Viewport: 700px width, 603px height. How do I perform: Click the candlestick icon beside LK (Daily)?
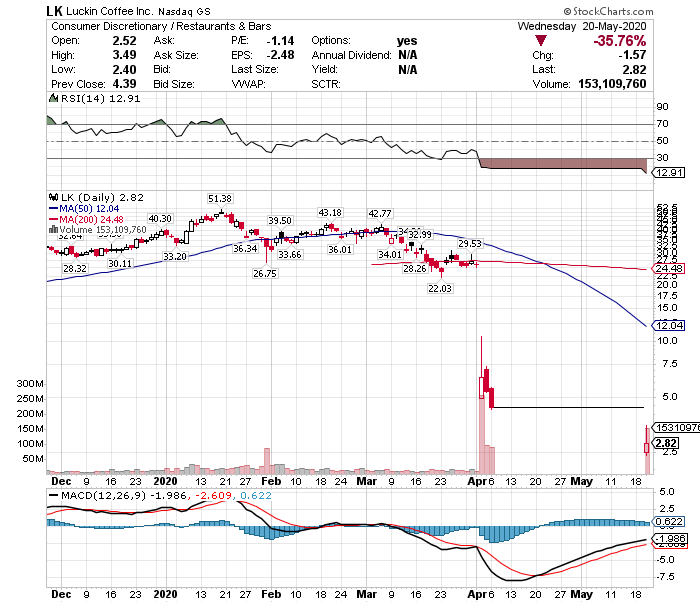click(x=54, y=197)
